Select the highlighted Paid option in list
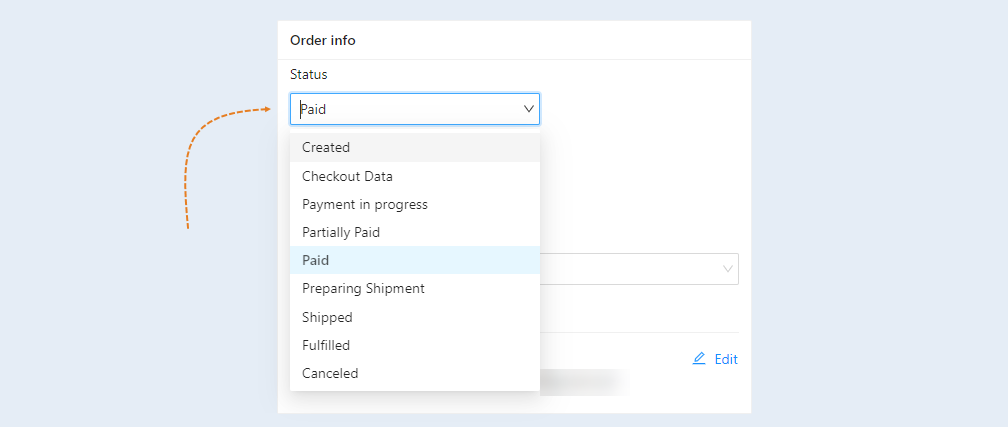 415,260
